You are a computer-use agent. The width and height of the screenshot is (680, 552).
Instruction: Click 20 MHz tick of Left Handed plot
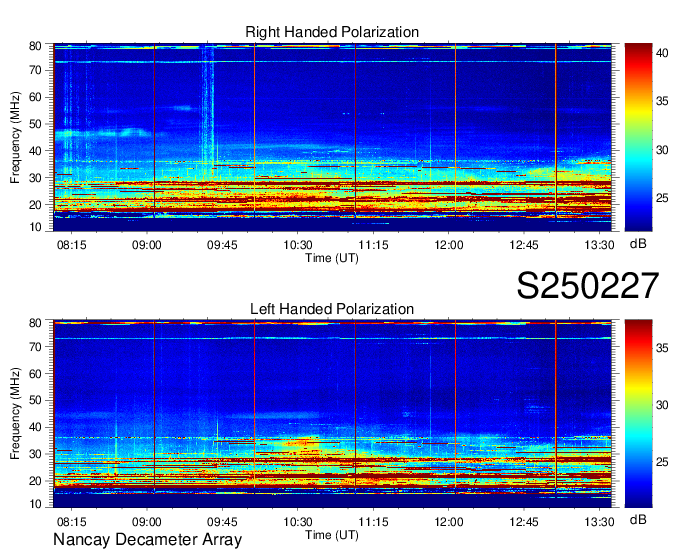(35, 481)
